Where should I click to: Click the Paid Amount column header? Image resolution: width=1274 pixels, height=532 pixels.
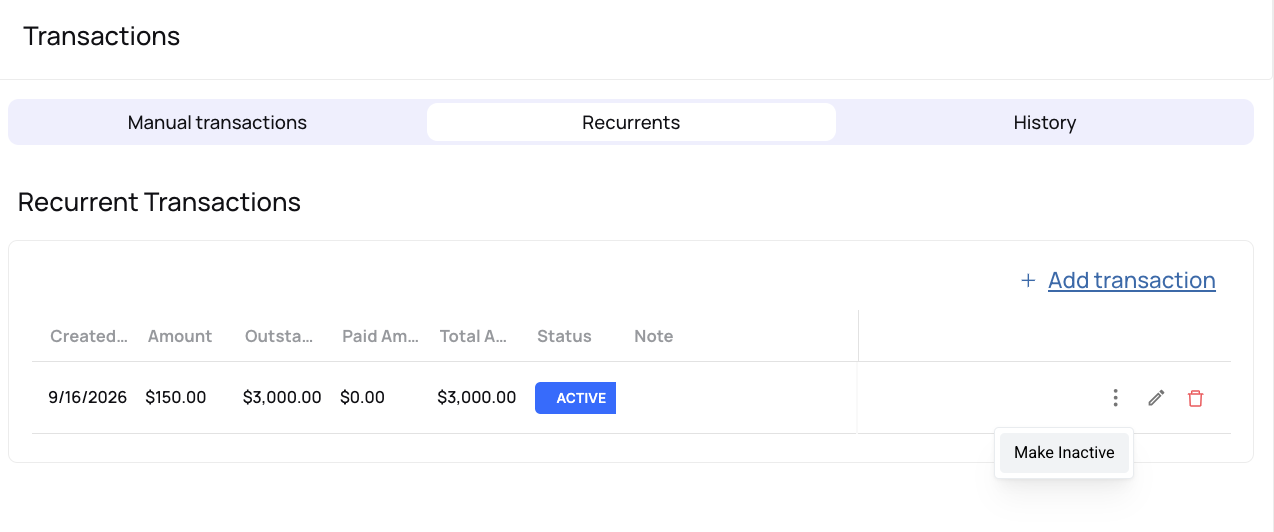tap(380, 336)
